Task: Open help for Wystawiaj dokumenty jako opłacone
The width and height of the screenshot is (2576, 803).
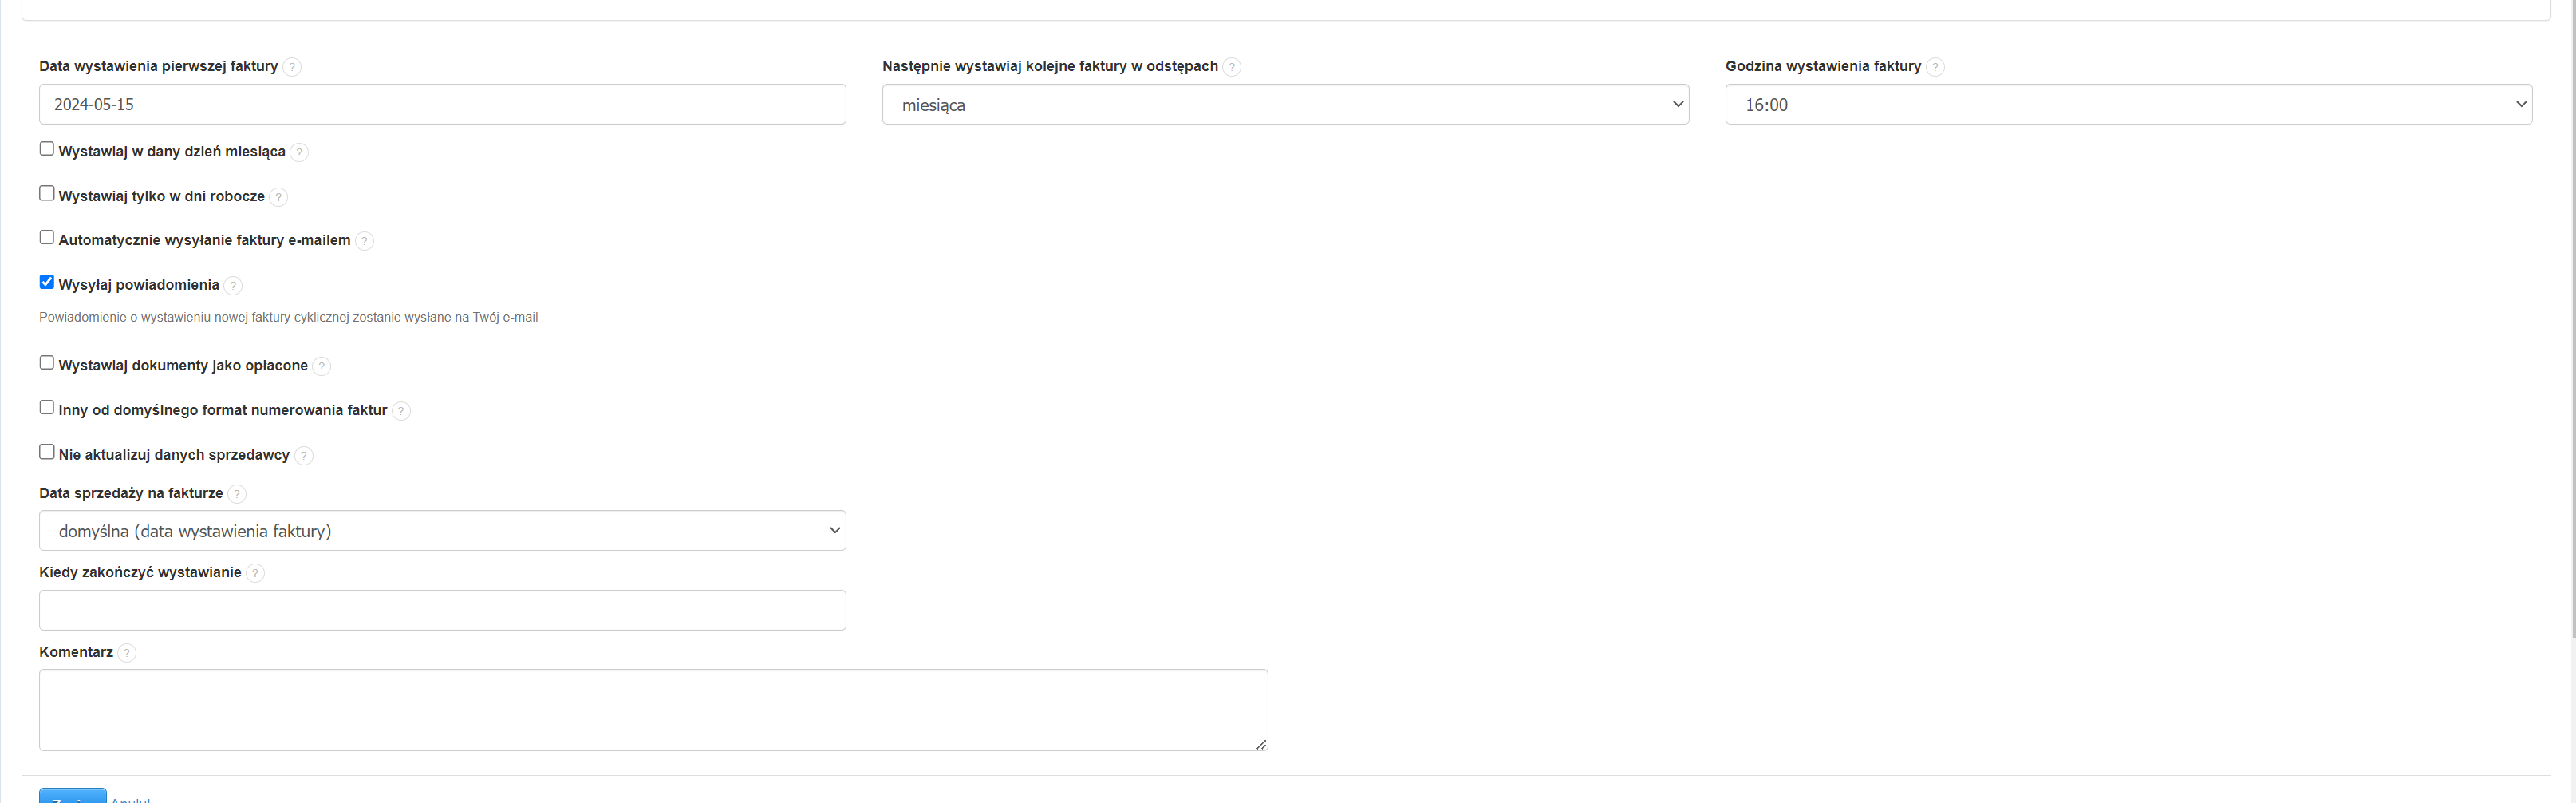Action: click(x=321, y=366)
